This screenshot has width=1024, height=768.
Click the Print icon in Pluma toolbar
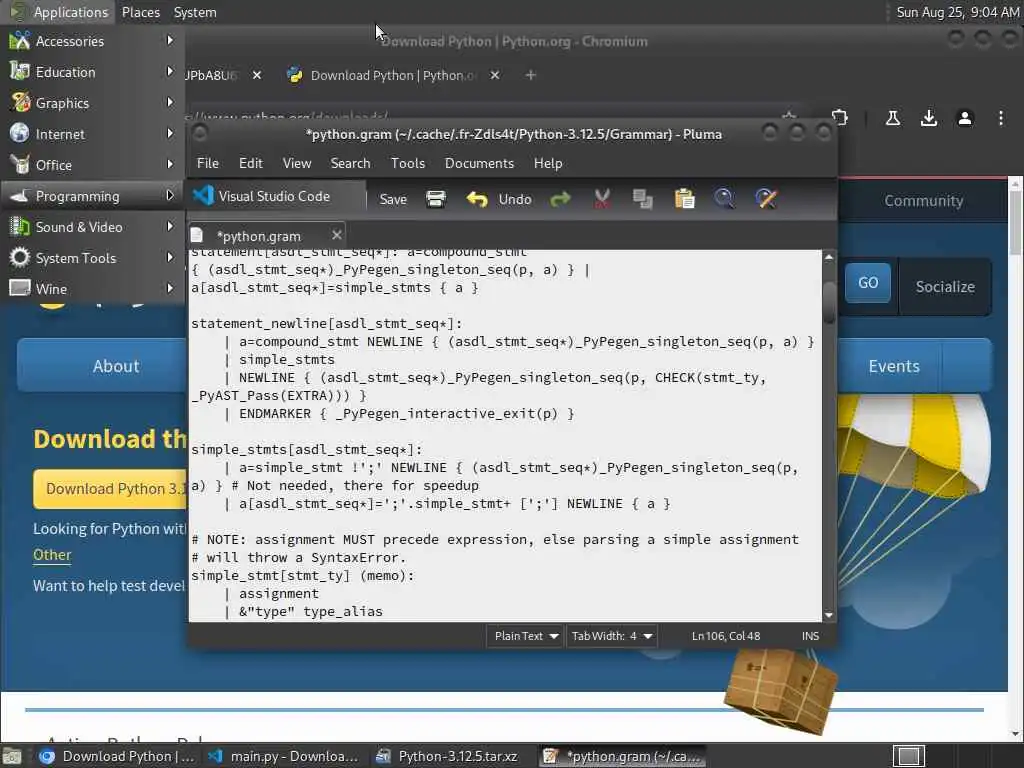pyautogui.click(x=436, y=199)
